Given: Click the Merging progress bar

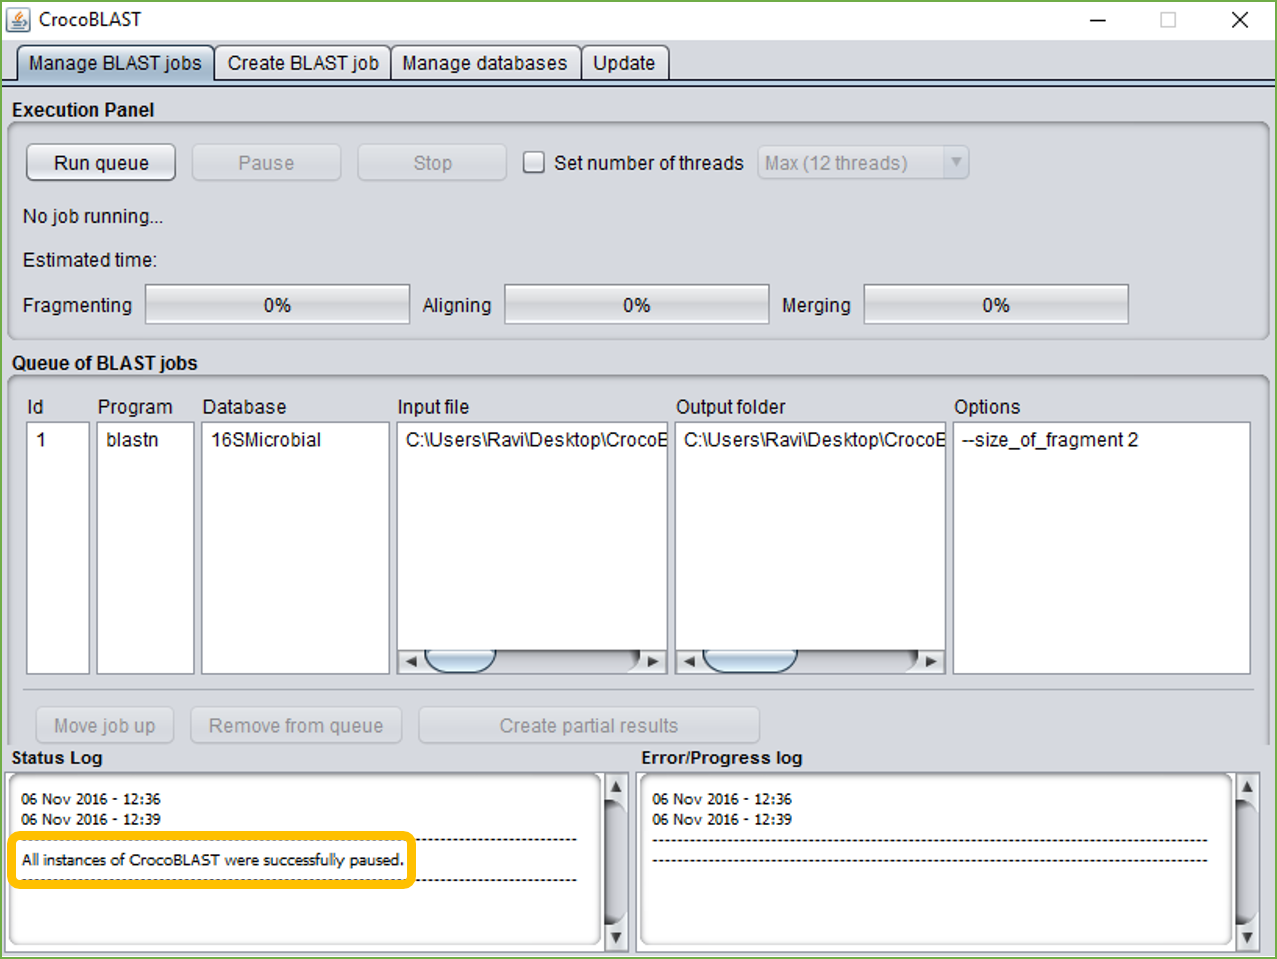Looking at the screenshot, I should tap(996, 305).
